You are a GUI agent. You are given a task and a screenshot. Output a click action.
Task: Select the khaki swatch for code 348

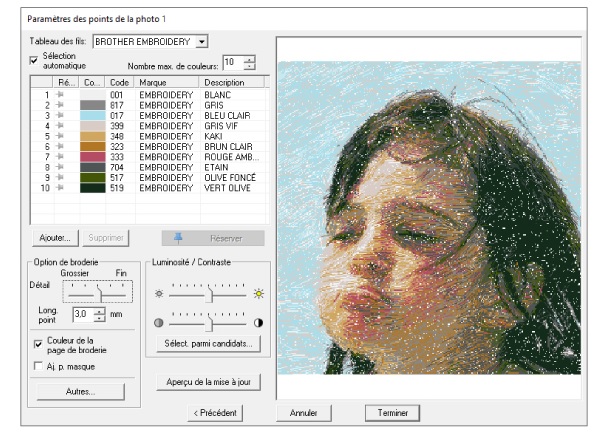(92, 136)
